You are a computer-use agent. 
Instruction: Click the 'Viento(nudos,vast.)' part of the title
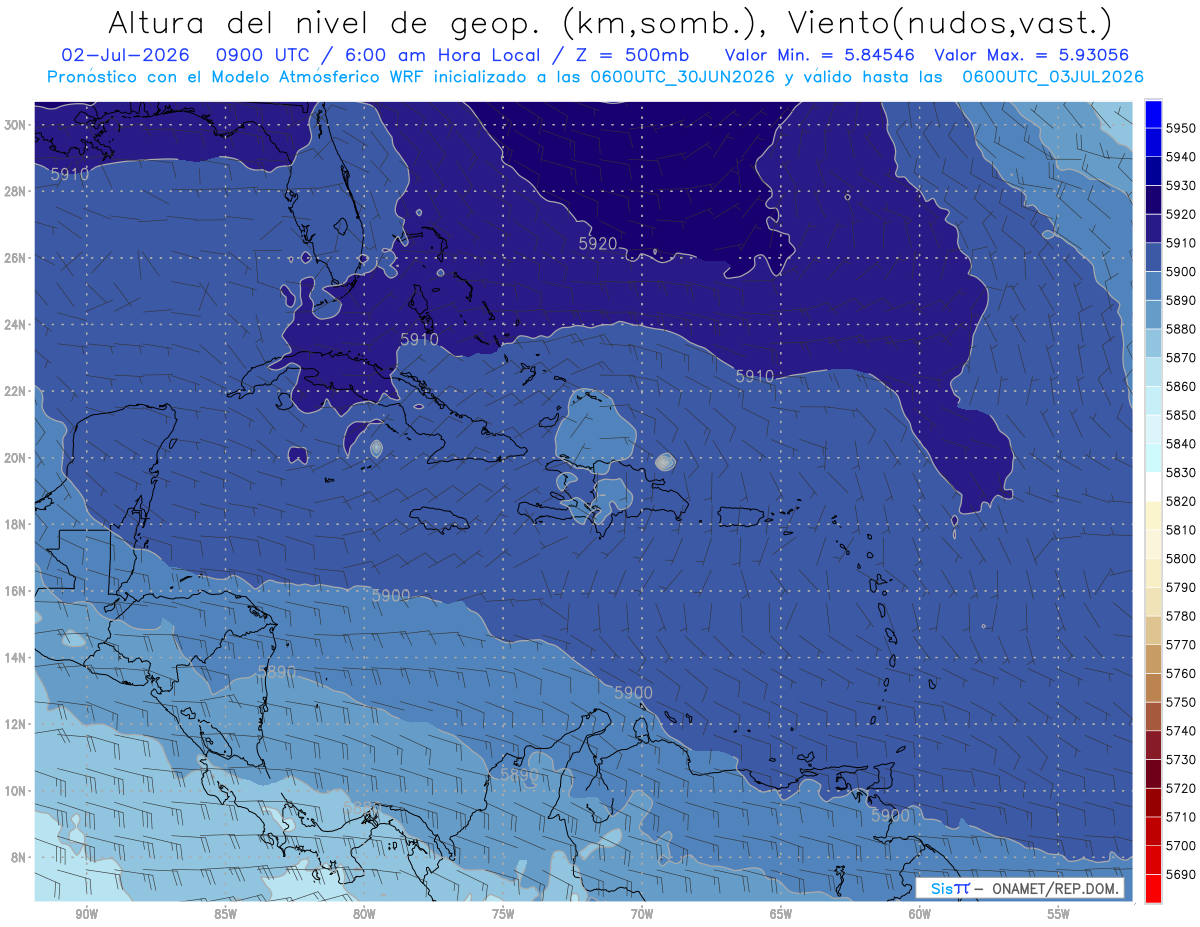point(953,22)
